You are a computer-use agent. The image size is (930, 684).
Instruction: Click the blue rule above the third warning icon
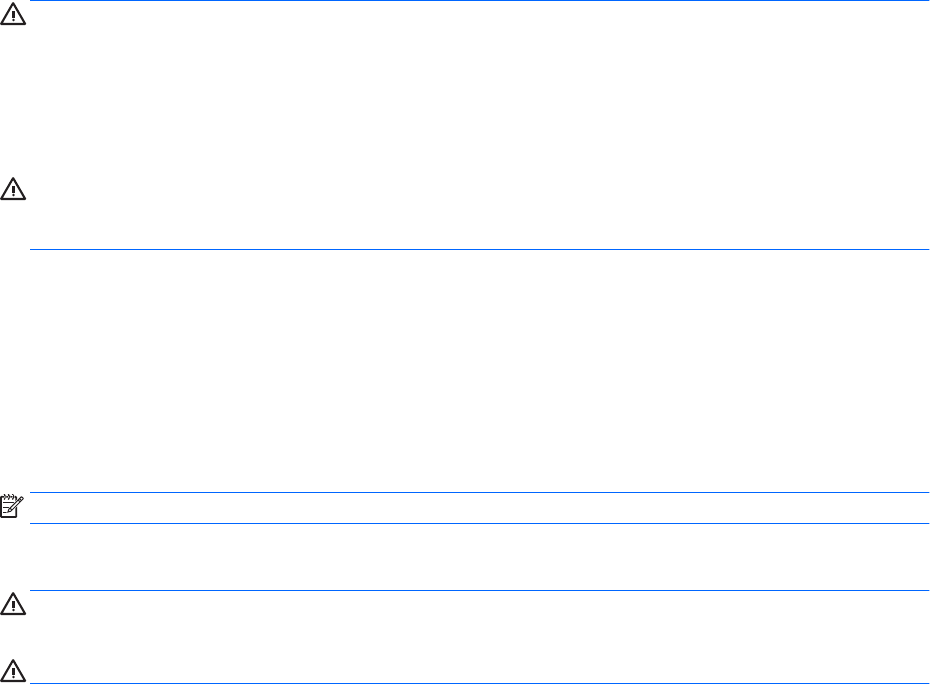[480, 591]
